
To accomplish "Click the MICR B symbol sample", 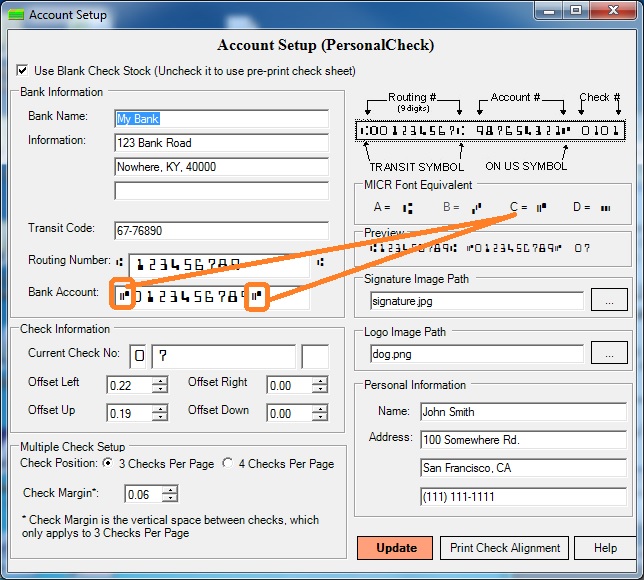I will coord(476,208).
